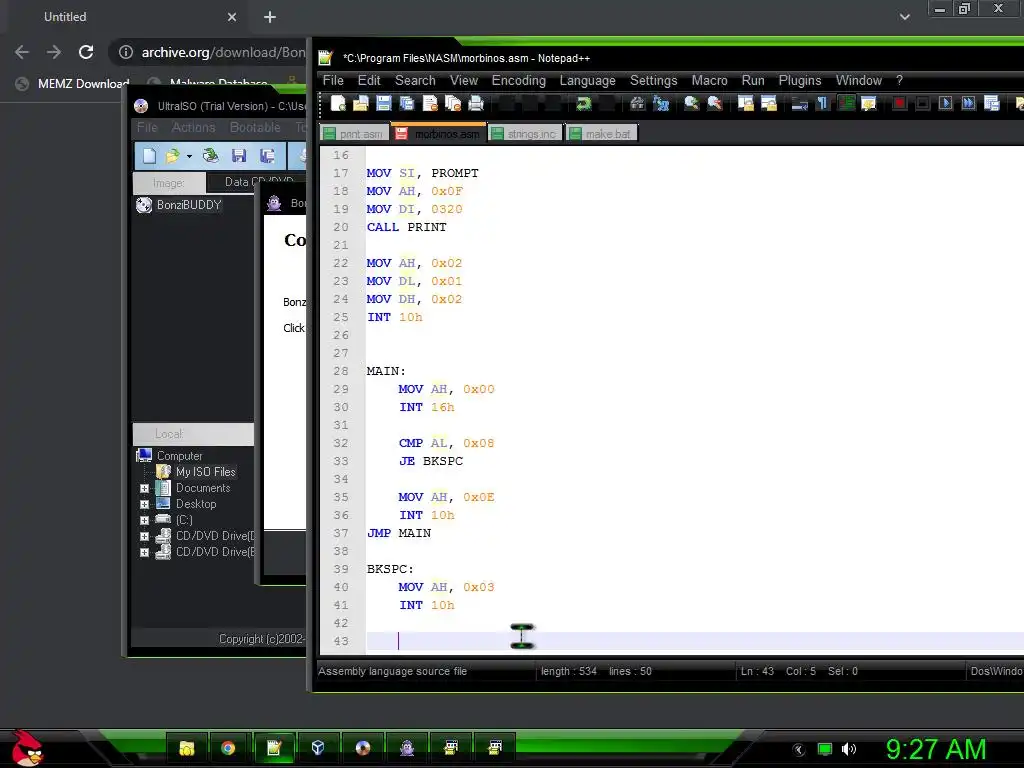Click Open file icon in Notepad++ toolbar
The image size is (1024, 768).
pyautogui.click(x=360, y=103)
